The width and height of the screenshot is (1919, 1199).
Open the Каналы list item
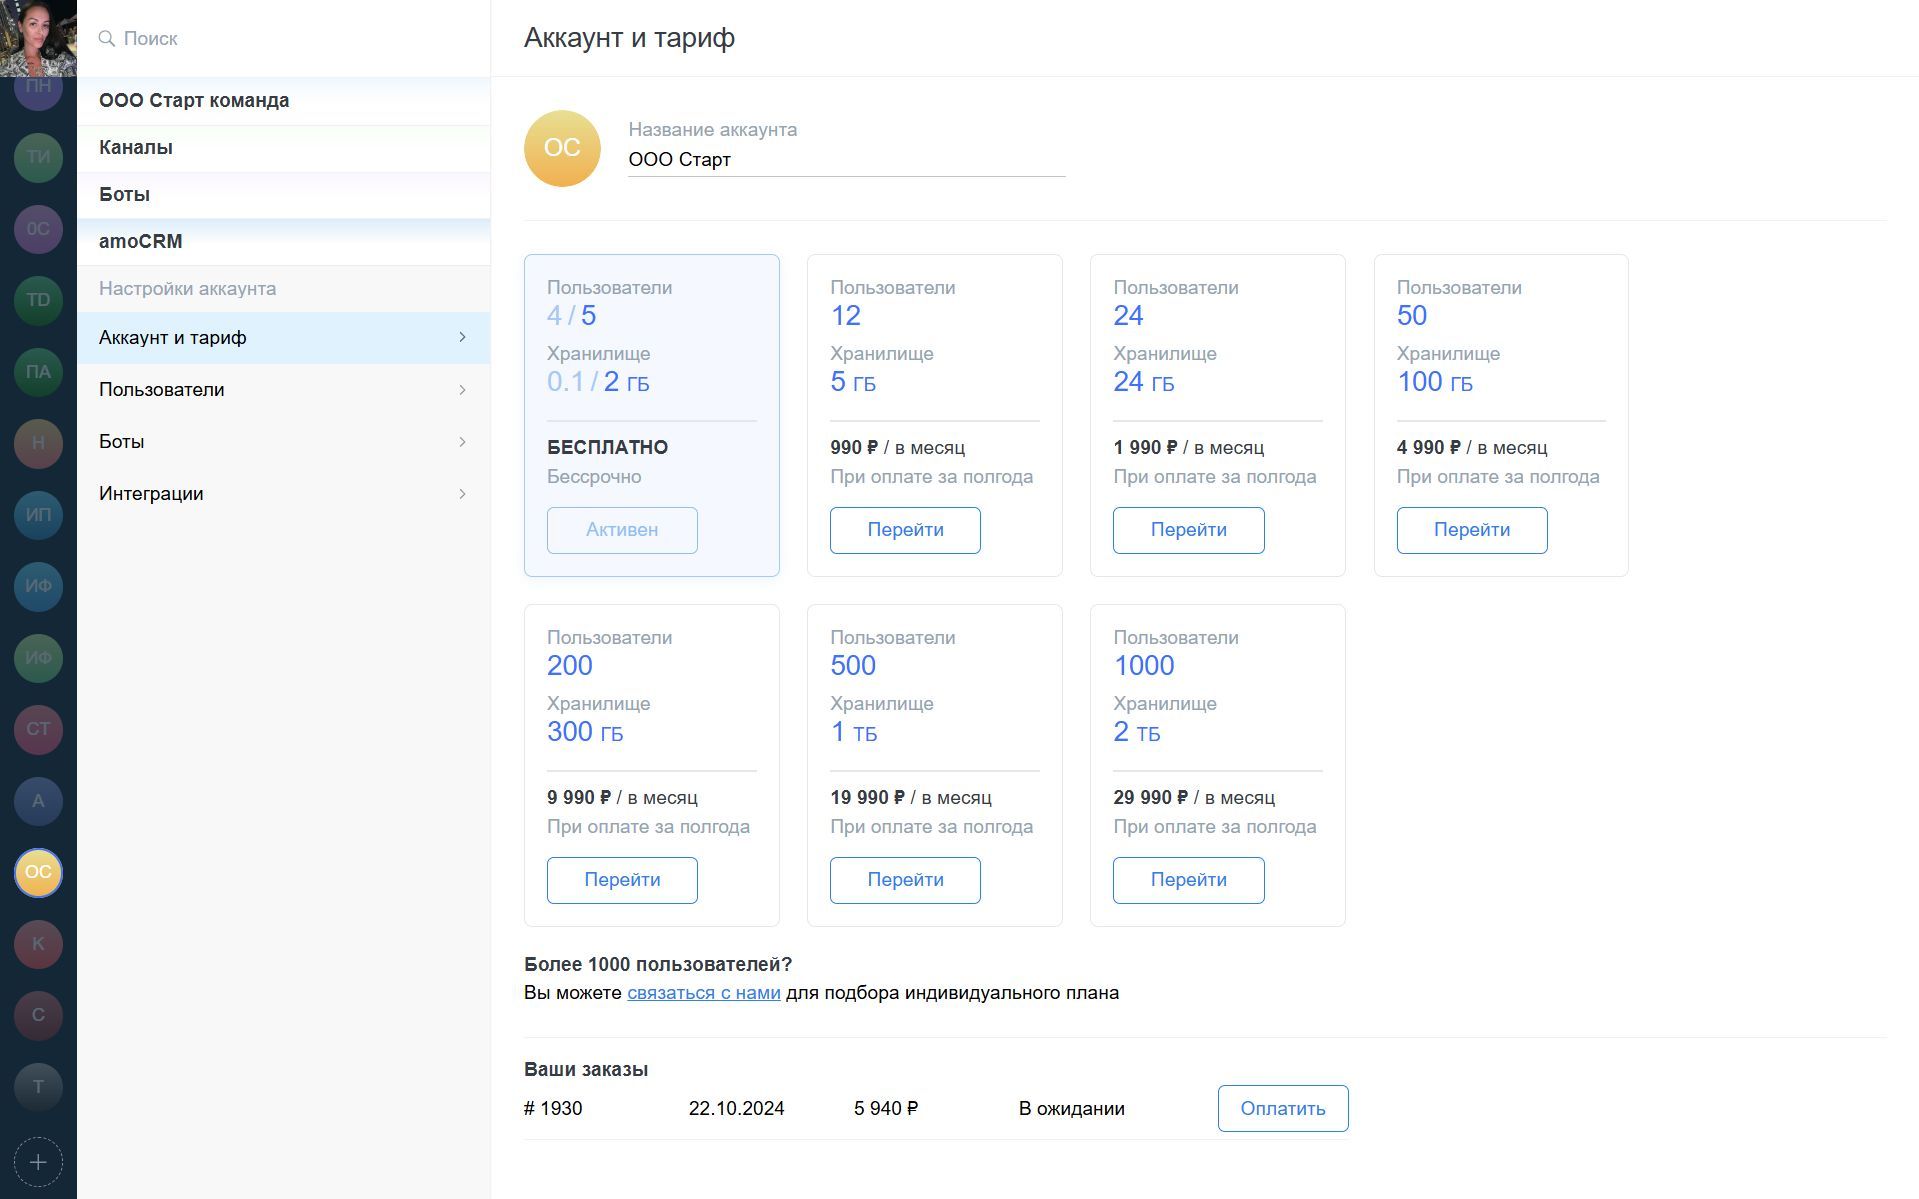[x=283, y=148]
